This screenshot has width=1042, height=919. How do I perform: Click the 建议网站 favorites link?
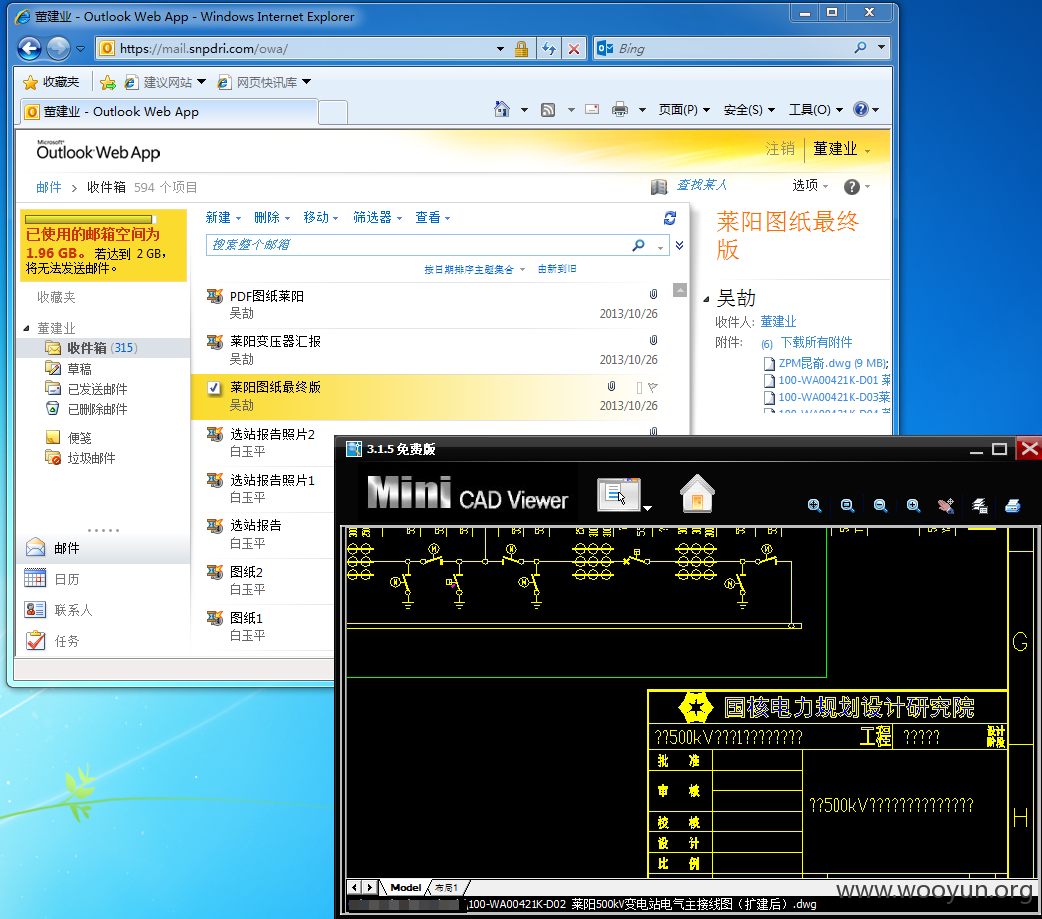coord(167,82)
